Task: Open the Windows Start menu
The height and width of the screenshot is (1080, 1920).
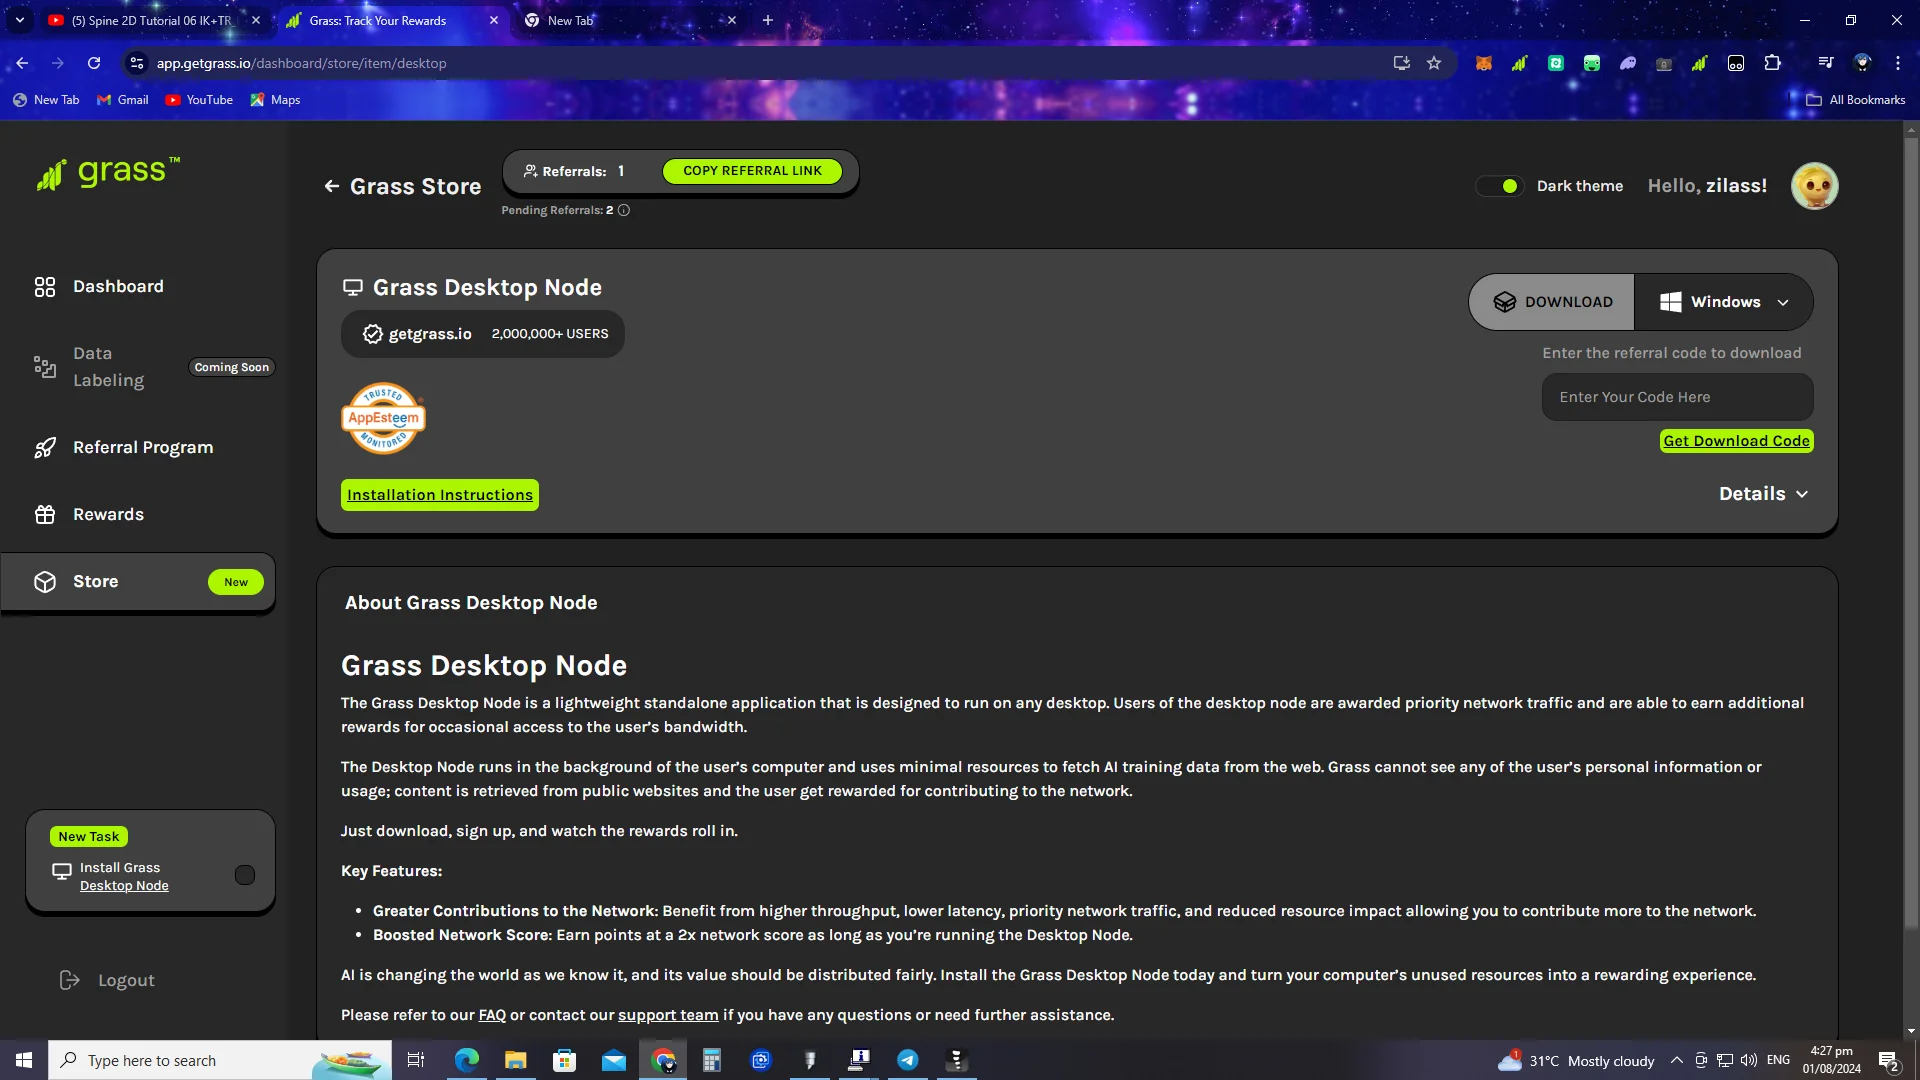Action: coord(24,1060)
